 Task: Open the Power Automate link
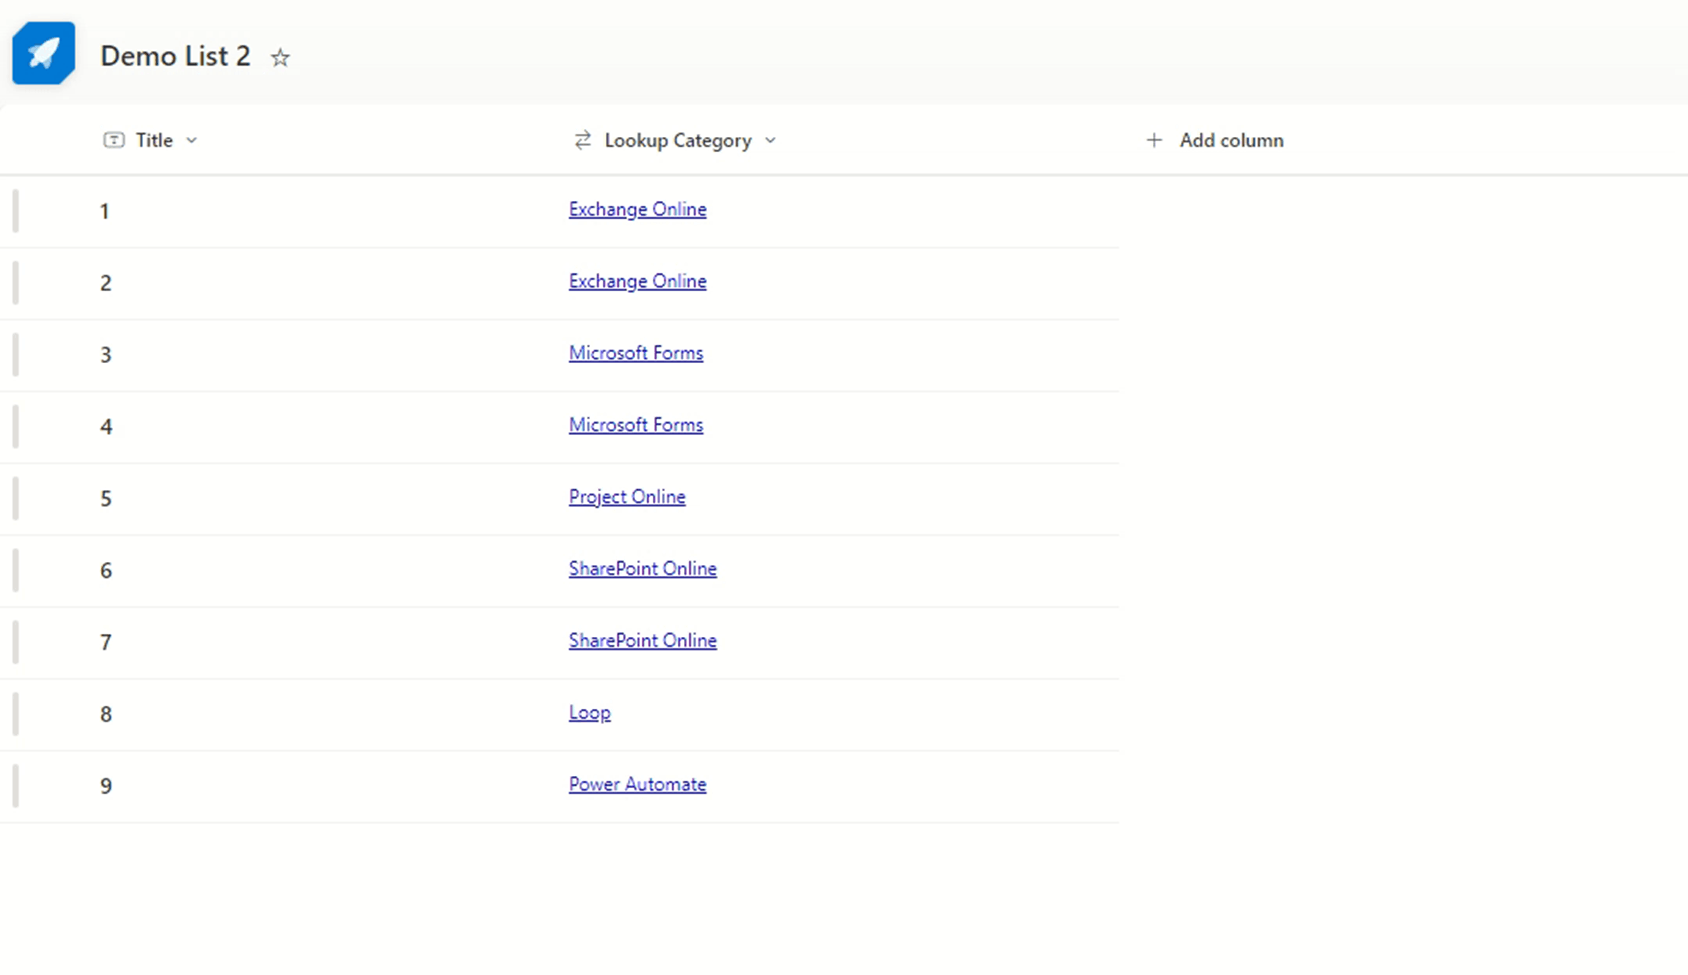pos(638,785)
